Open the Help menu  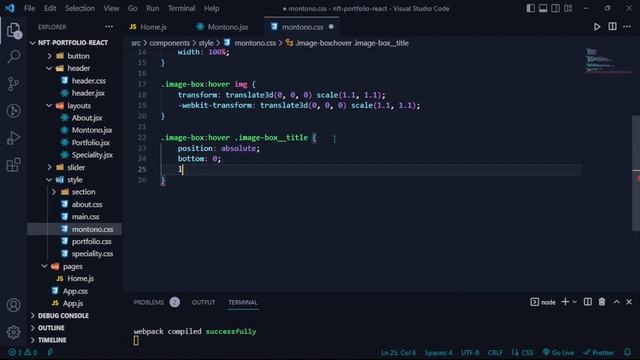click(x=211, y=8)
